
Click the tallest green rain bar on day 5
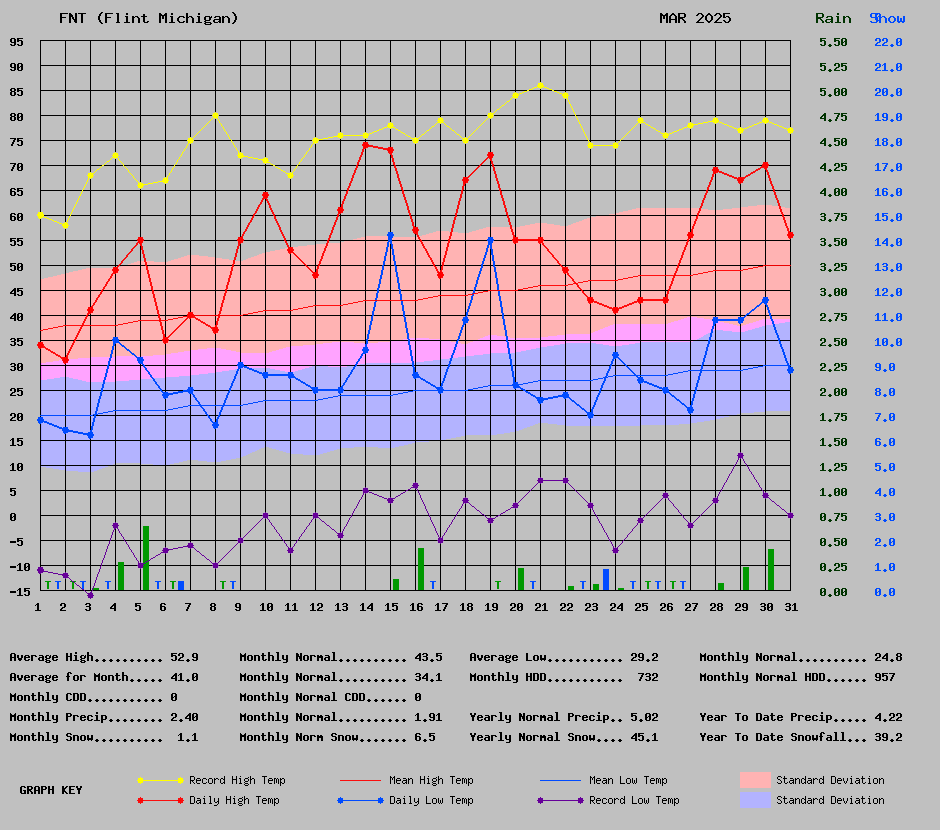[x=146, y=558]
